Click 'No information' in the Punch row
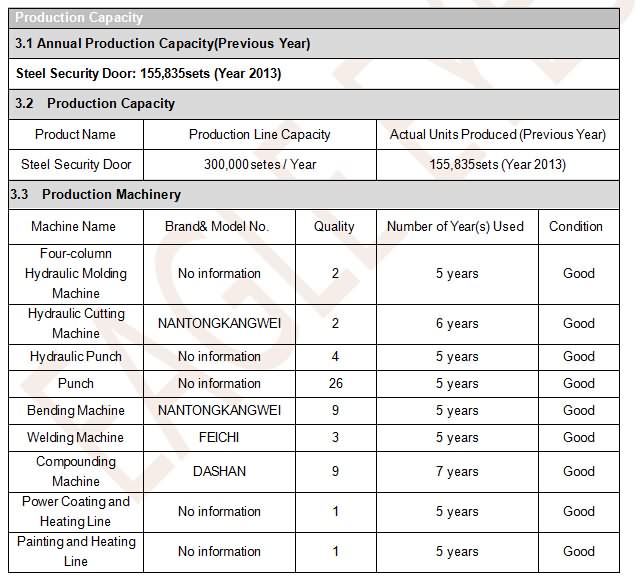This screenshot has height=579, width=641. (x=219, y=384)
